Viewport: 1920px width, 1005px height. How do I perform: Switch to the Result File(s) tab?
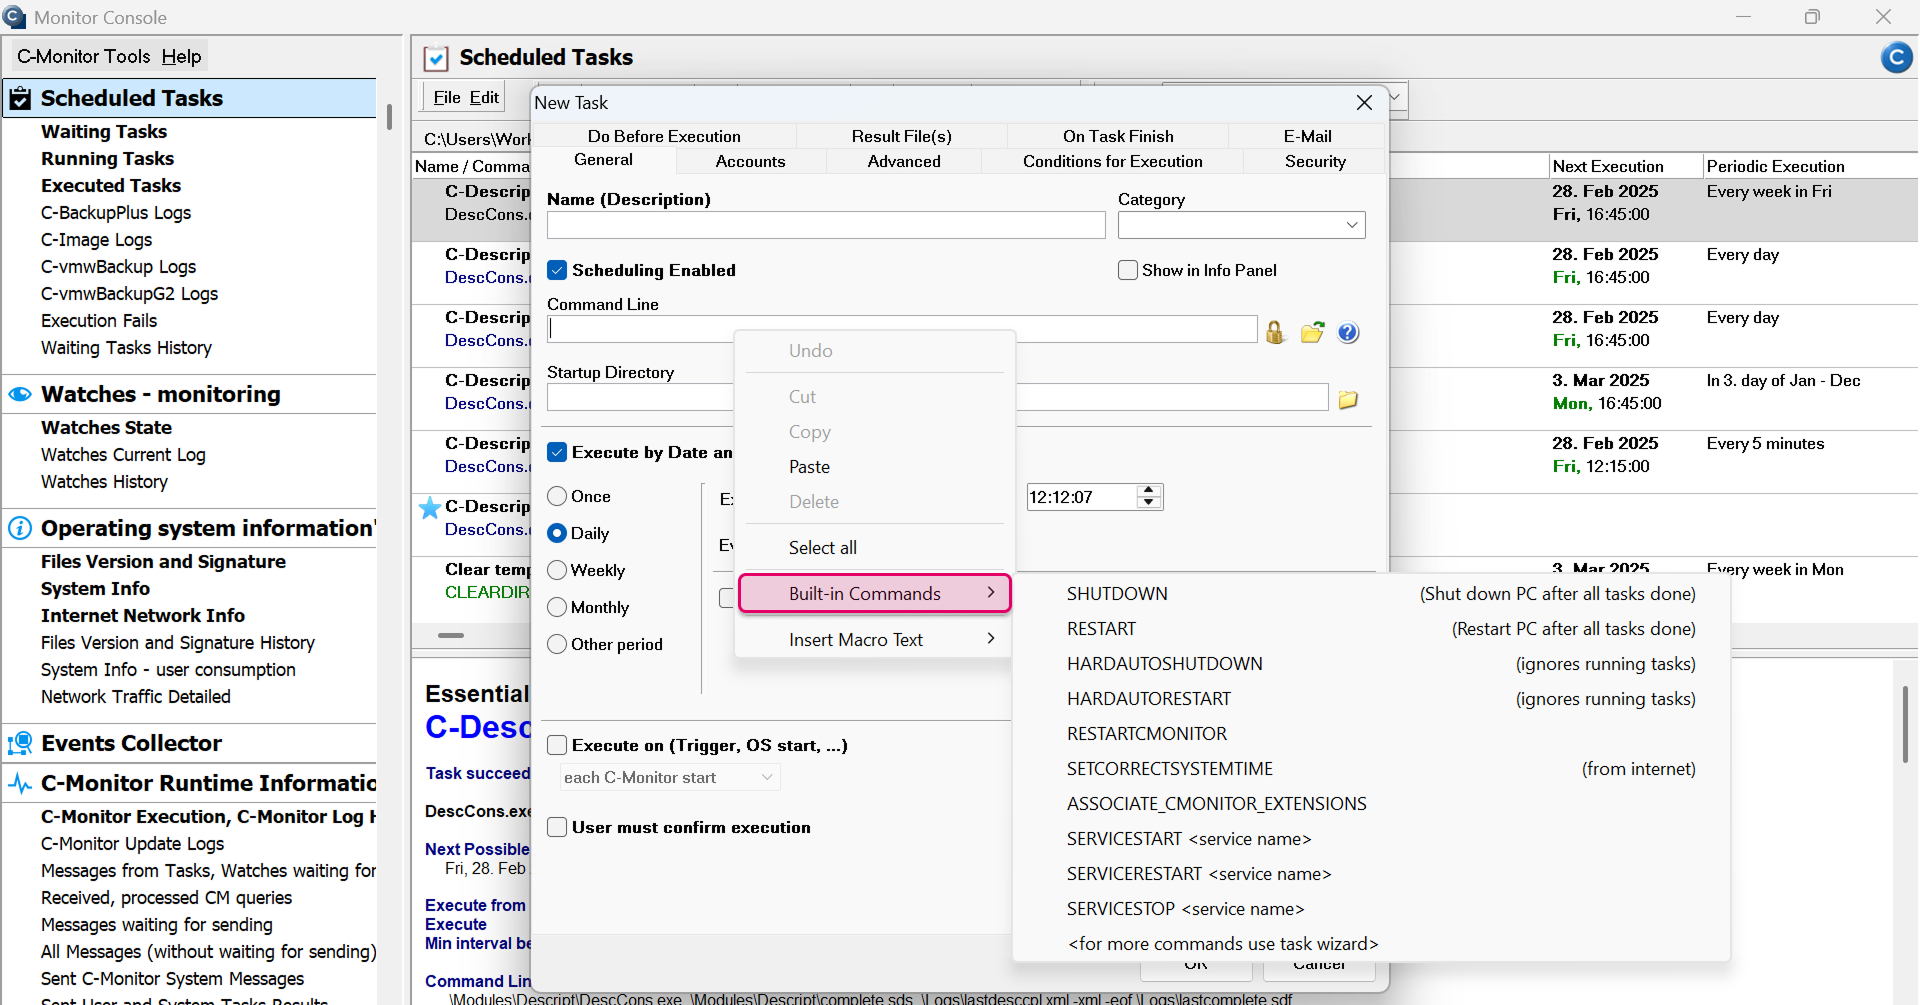(x=901, y=136)
